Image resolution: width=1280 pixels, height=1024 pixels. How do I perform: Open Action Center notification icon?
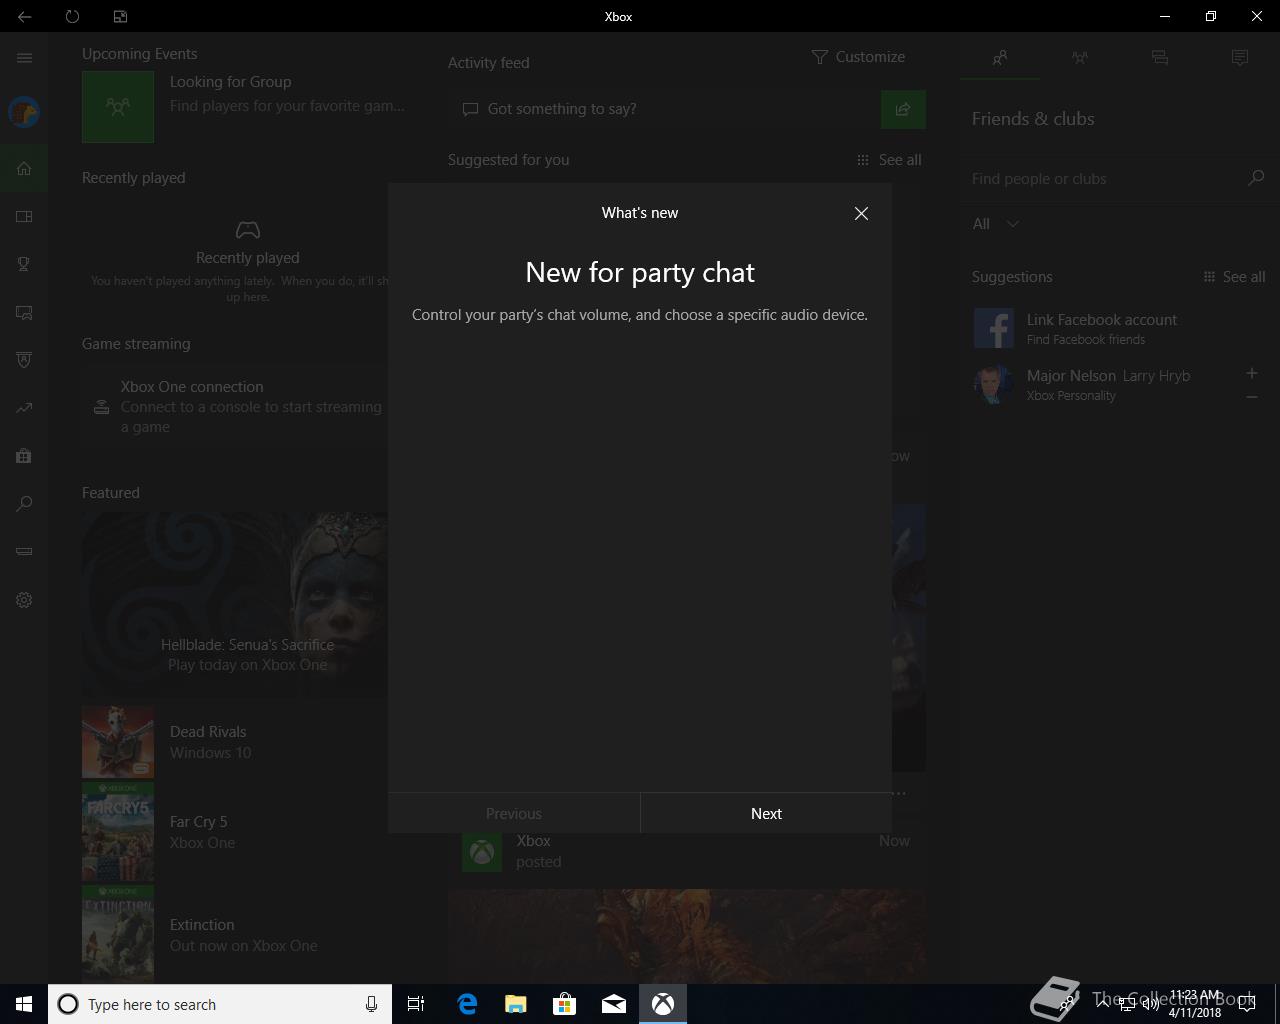click(1247, 1004)
